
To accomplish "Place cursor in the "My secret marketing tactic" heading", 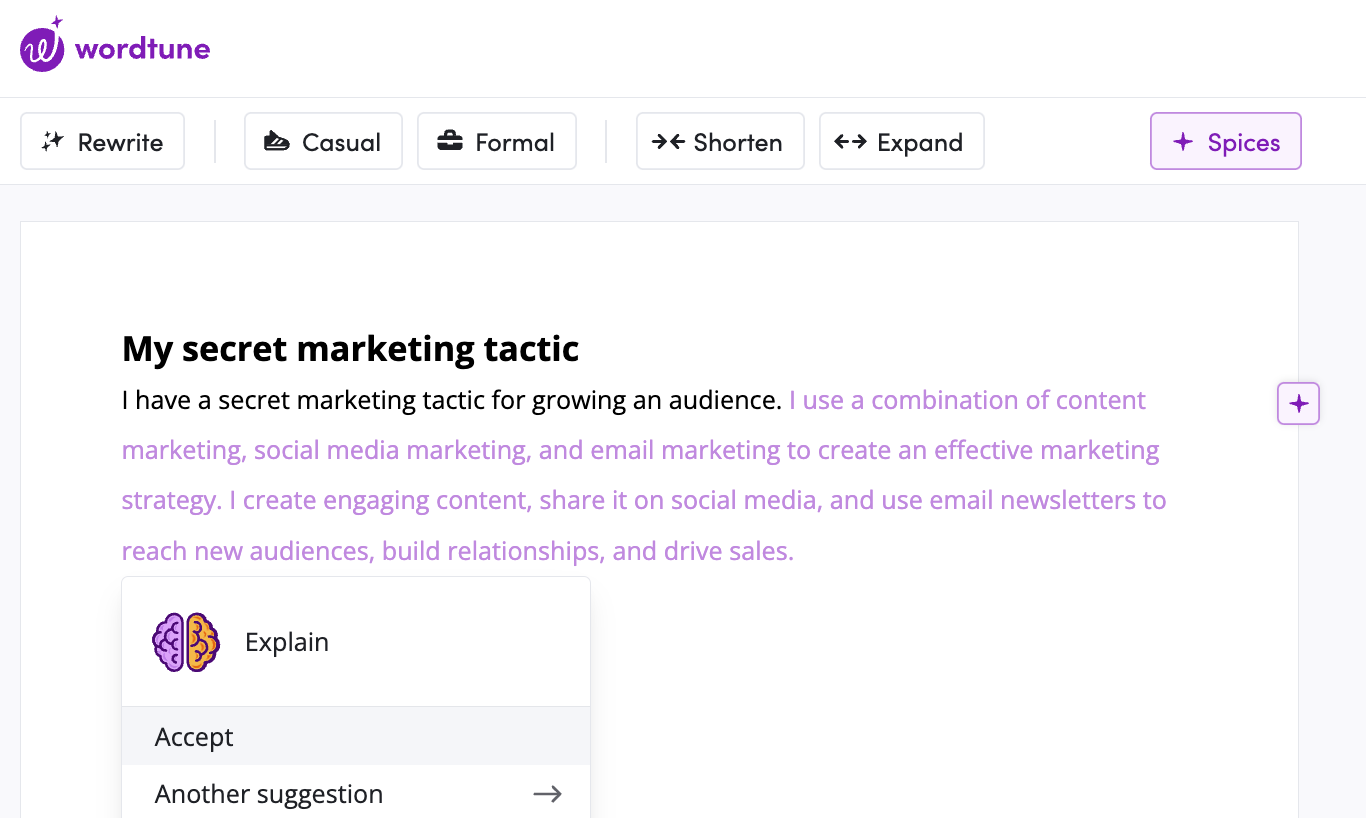I will tap(350, 349).
